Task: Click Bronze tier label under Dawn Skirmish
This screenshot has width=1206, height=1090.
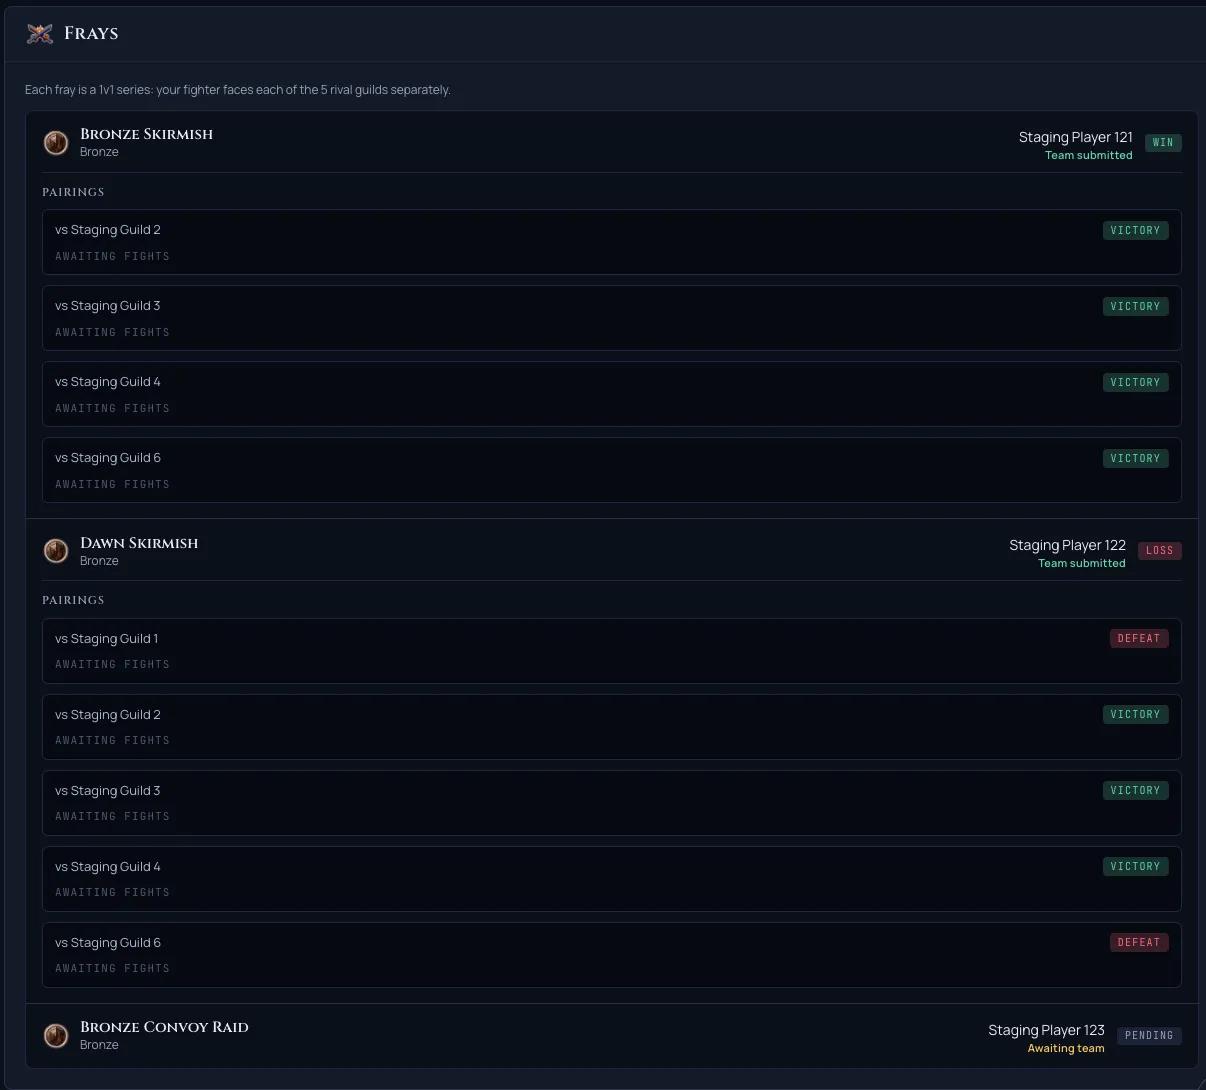Action: 99,561
